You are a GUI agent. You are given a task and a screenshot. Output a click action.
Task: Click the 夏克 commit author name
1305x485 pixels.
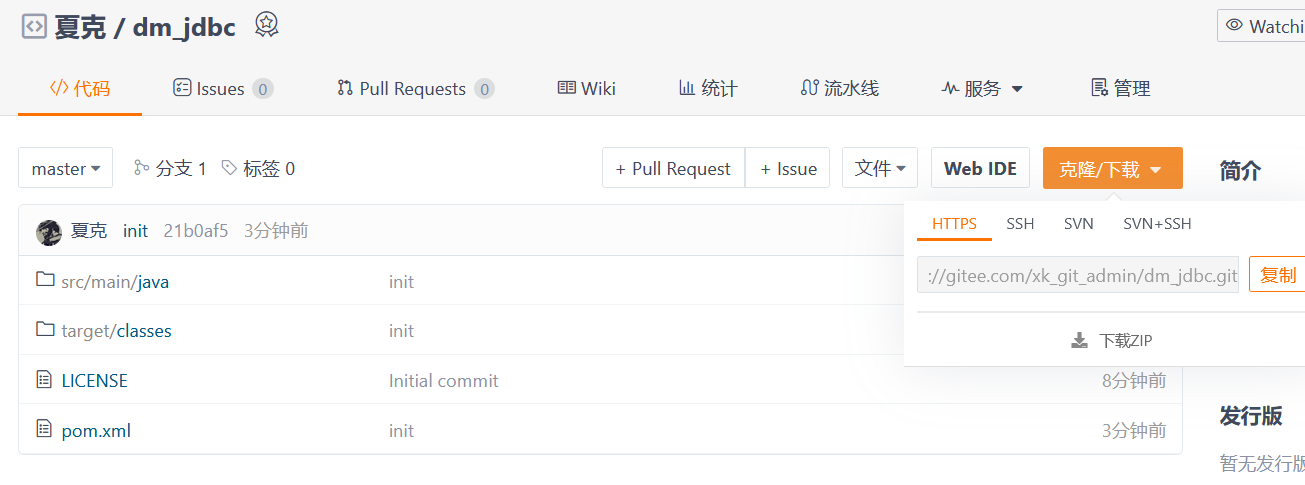pos(88,231)
